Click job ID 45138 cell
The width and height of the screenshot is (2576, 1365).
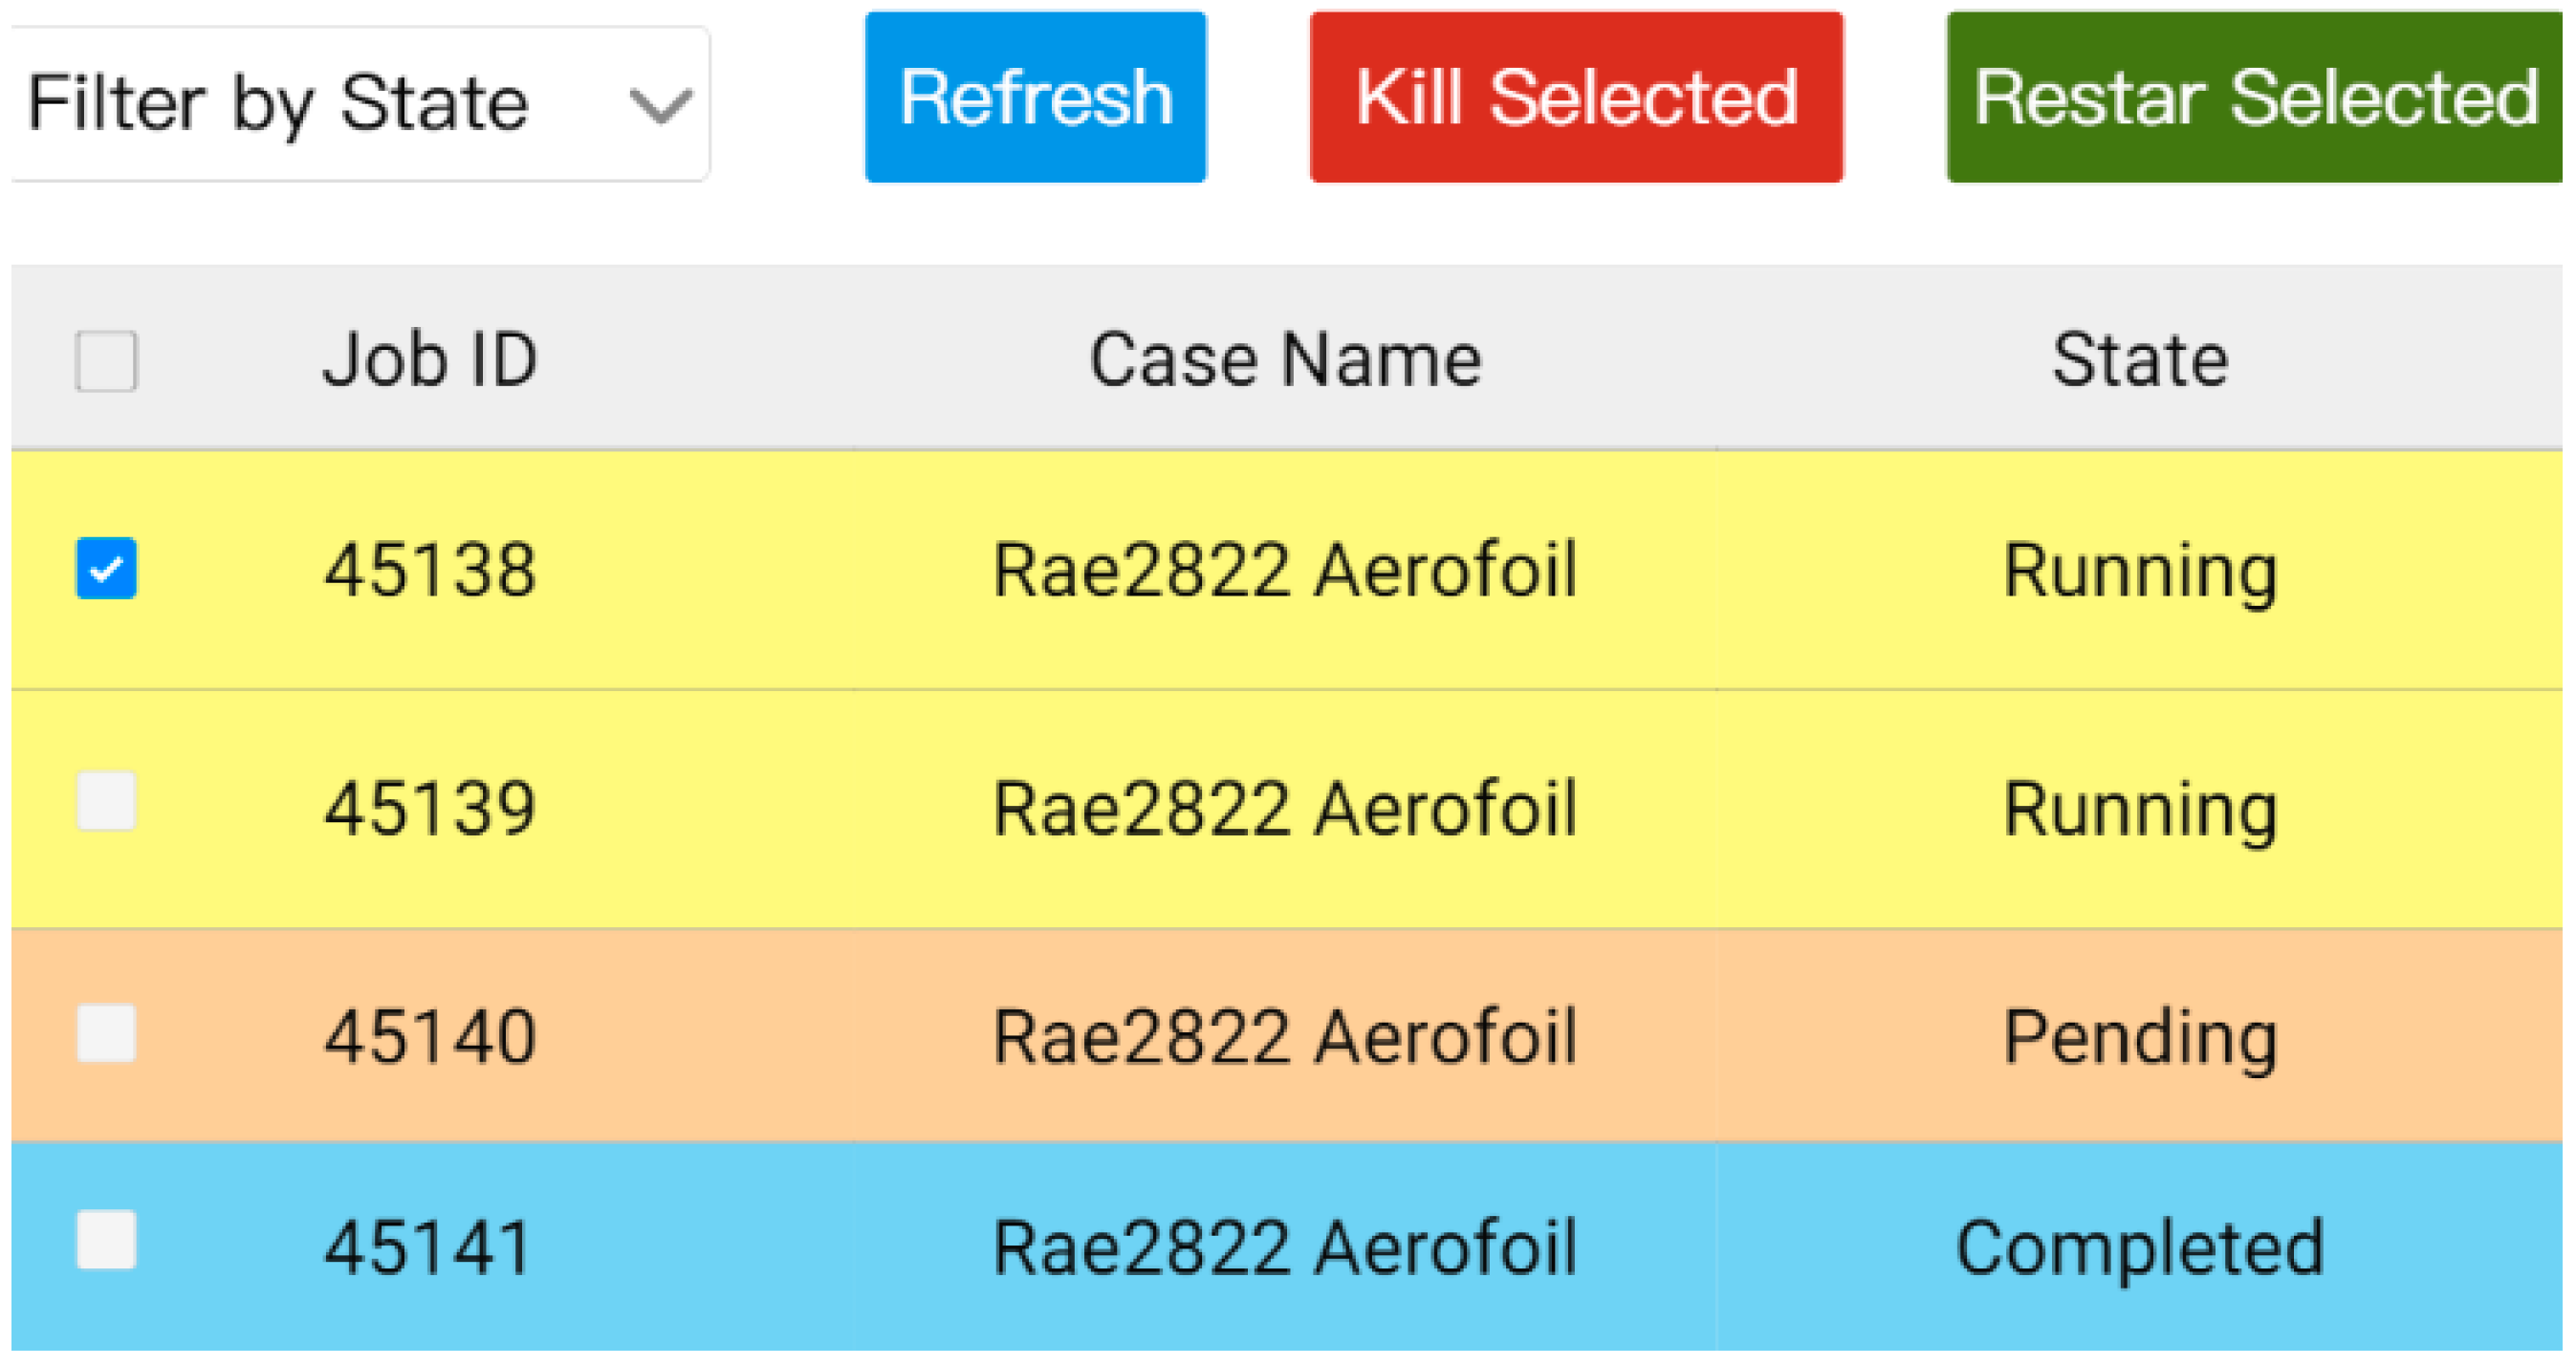pyautogui.click(x=430, y=570)
